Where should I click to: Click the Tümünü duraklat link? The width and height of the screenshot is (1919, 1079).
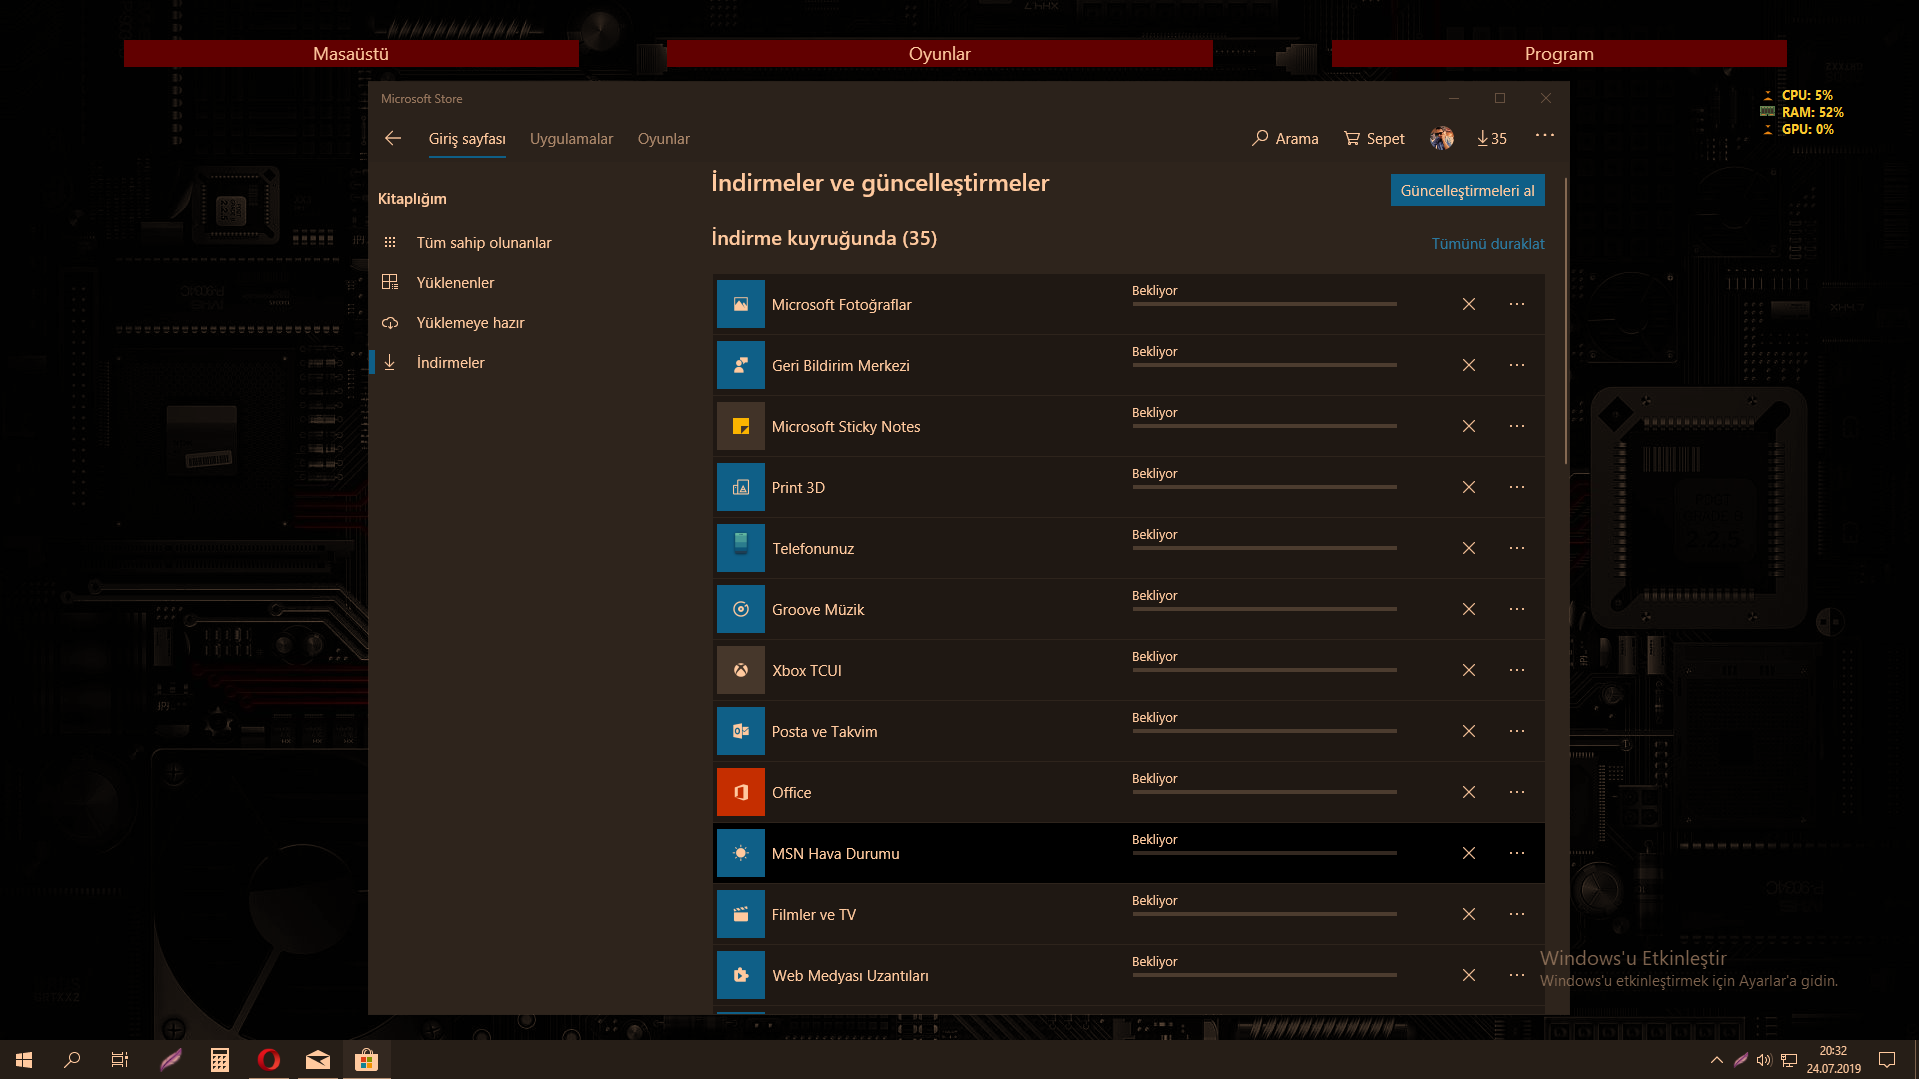pyautogui.click(x=1487, y=244)
